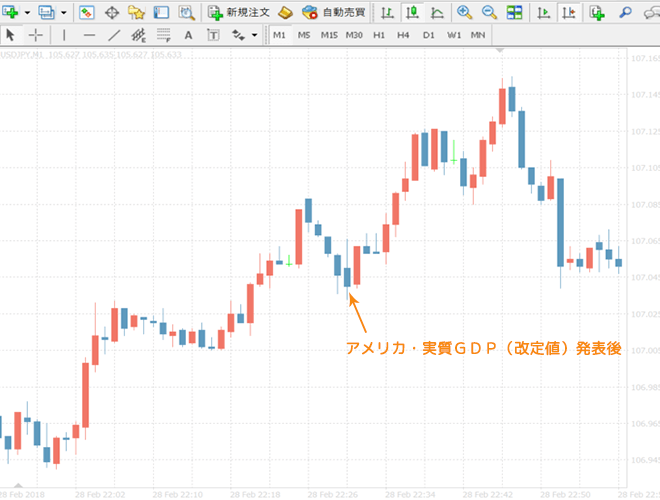660x500 pixels.
Task: Open the Strategy Tester icon
Action: (x=186, y=13)
